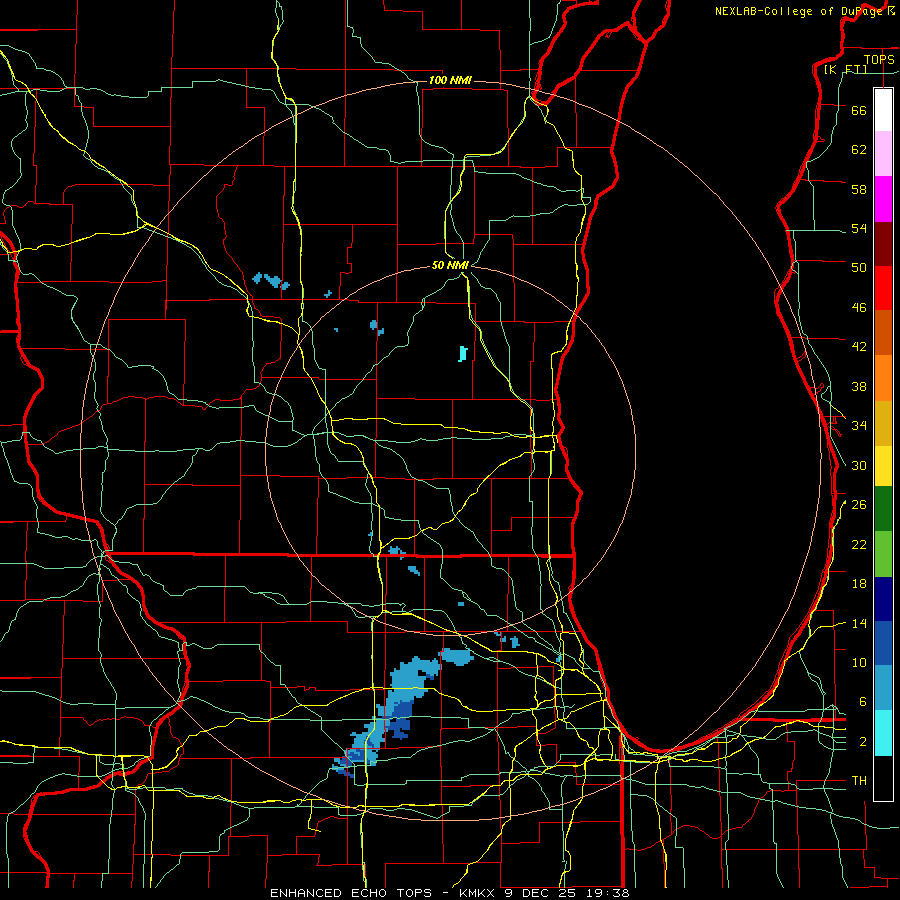The image size is (900, 900).
Task: Click the "62" legend value
Action: click(859, 150)
